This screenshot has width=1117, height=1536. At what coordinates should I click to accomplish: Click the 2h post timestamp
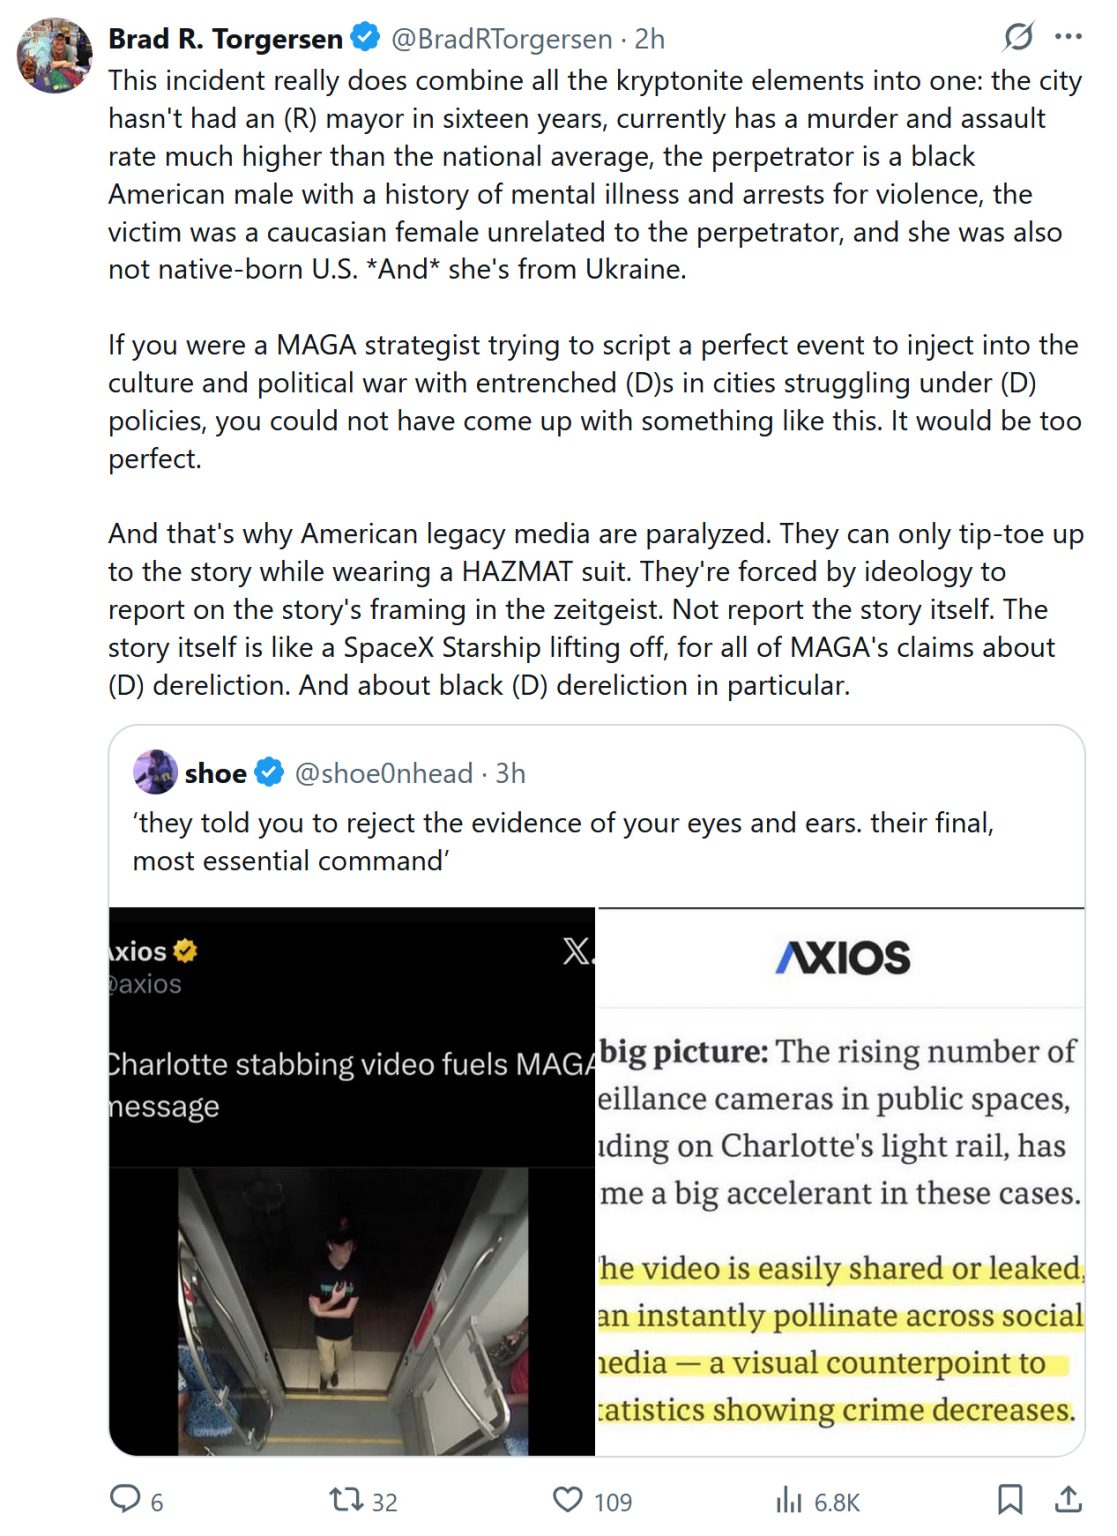pos(650,39)
